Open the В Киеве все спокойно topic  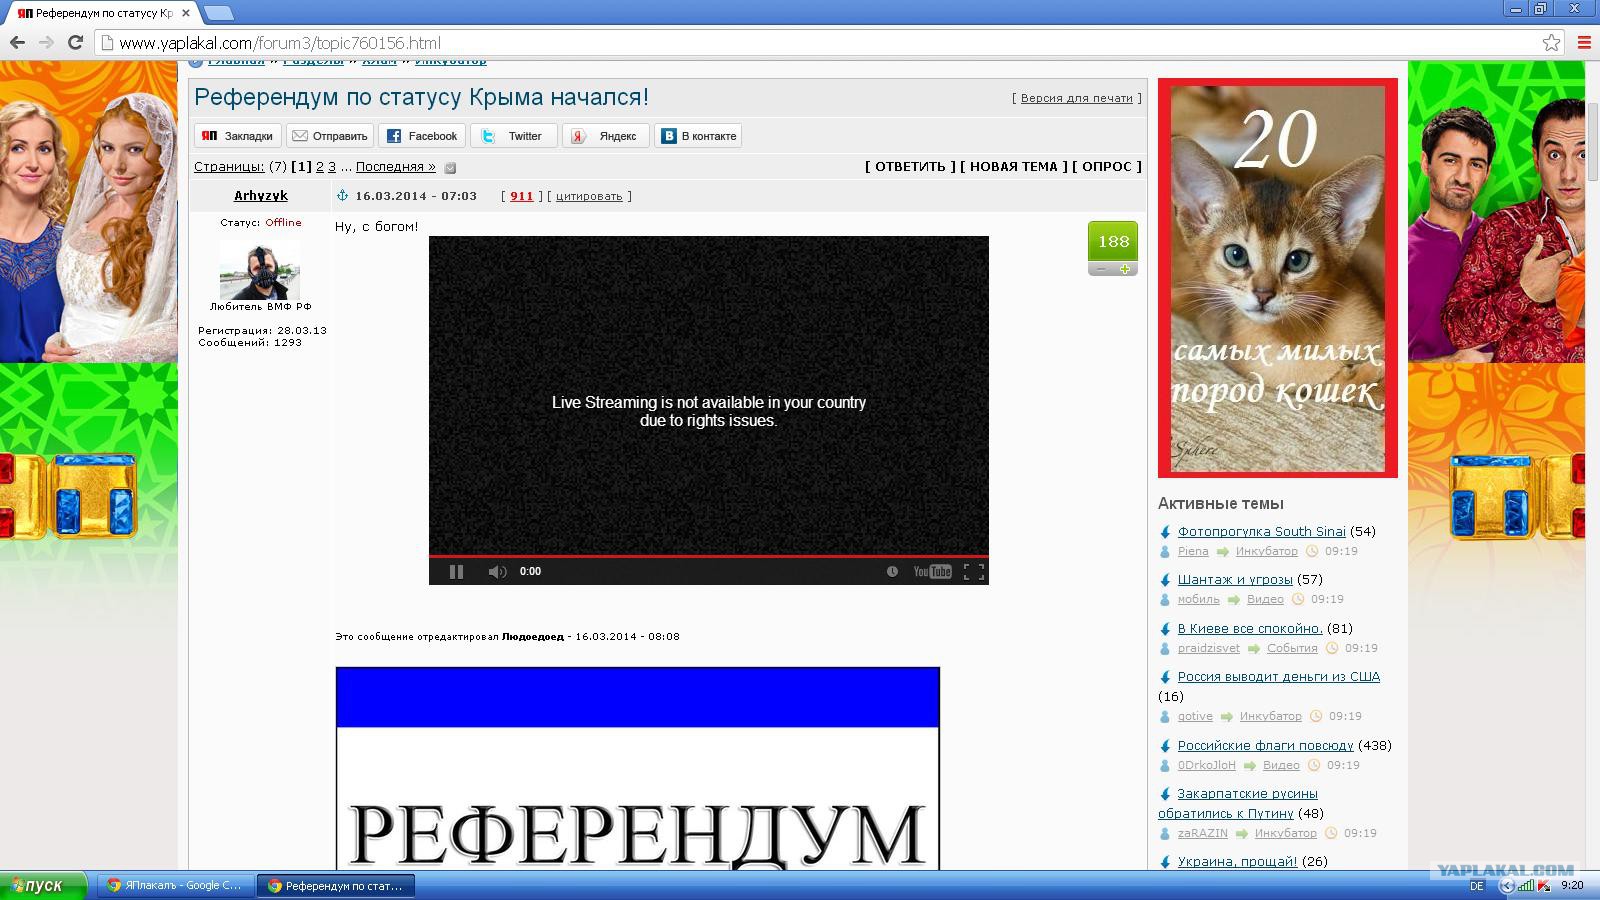(x=1250, y=628)
